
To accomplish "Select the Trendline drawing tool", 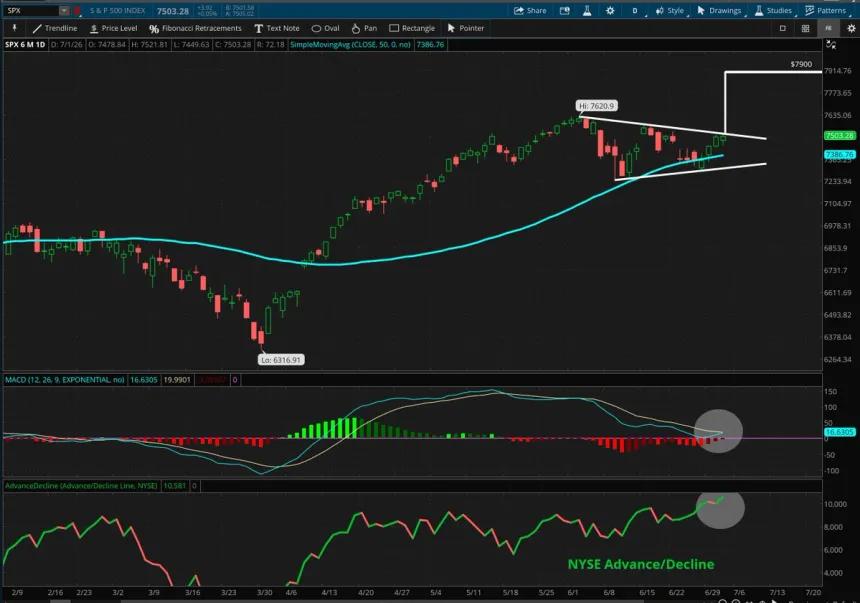I will point(54,28).
